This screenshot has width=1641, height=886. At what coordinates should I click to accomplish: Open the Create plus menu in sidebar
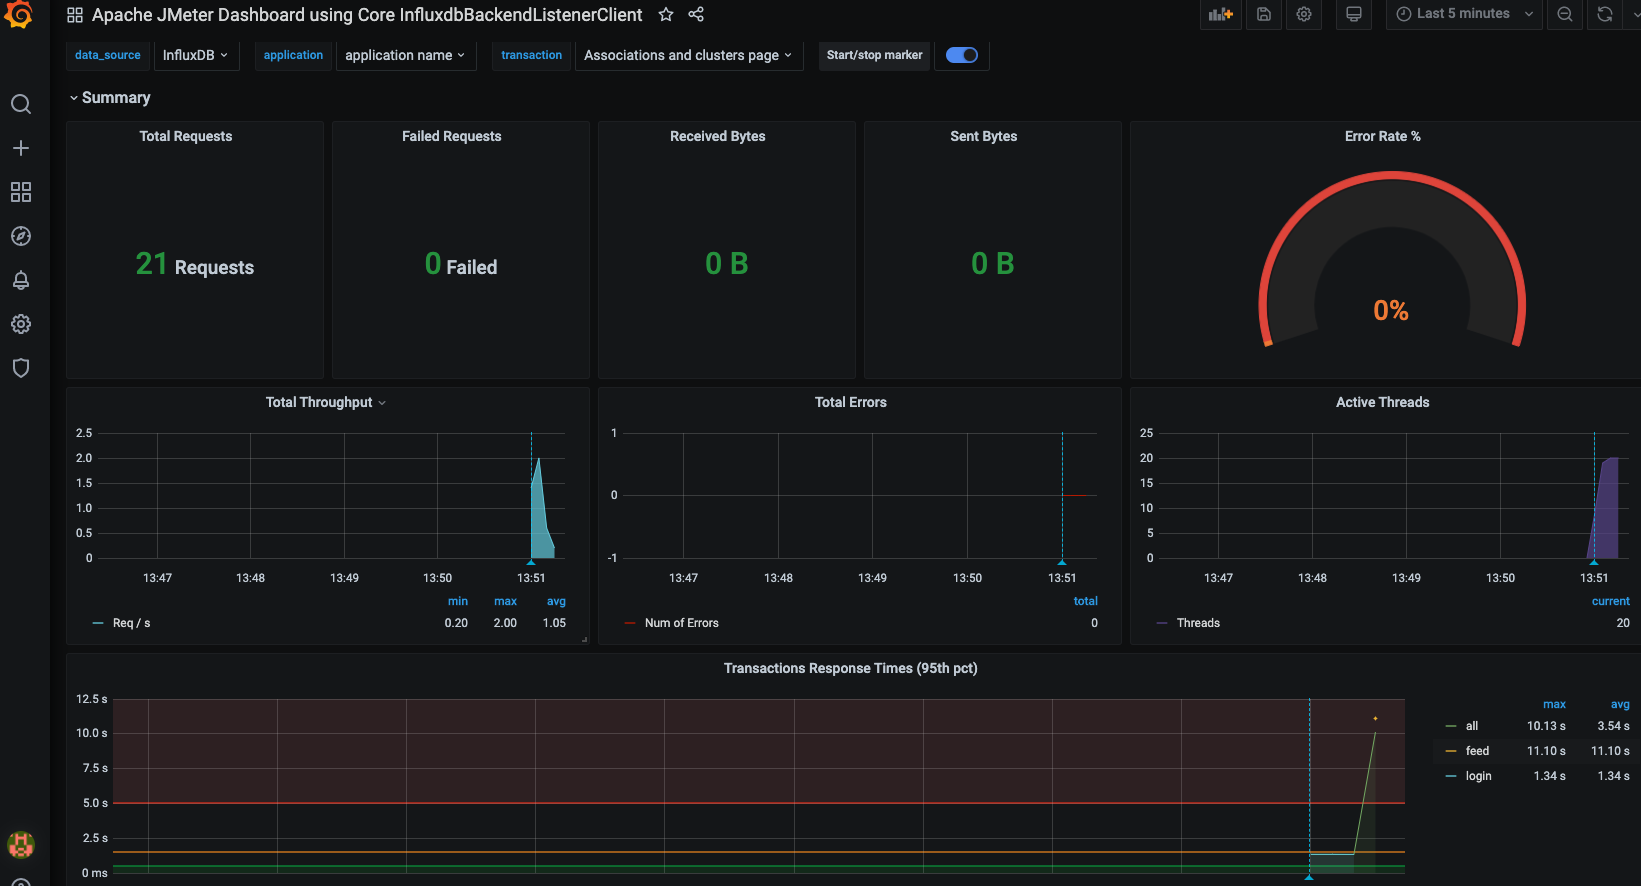[20, 148]
